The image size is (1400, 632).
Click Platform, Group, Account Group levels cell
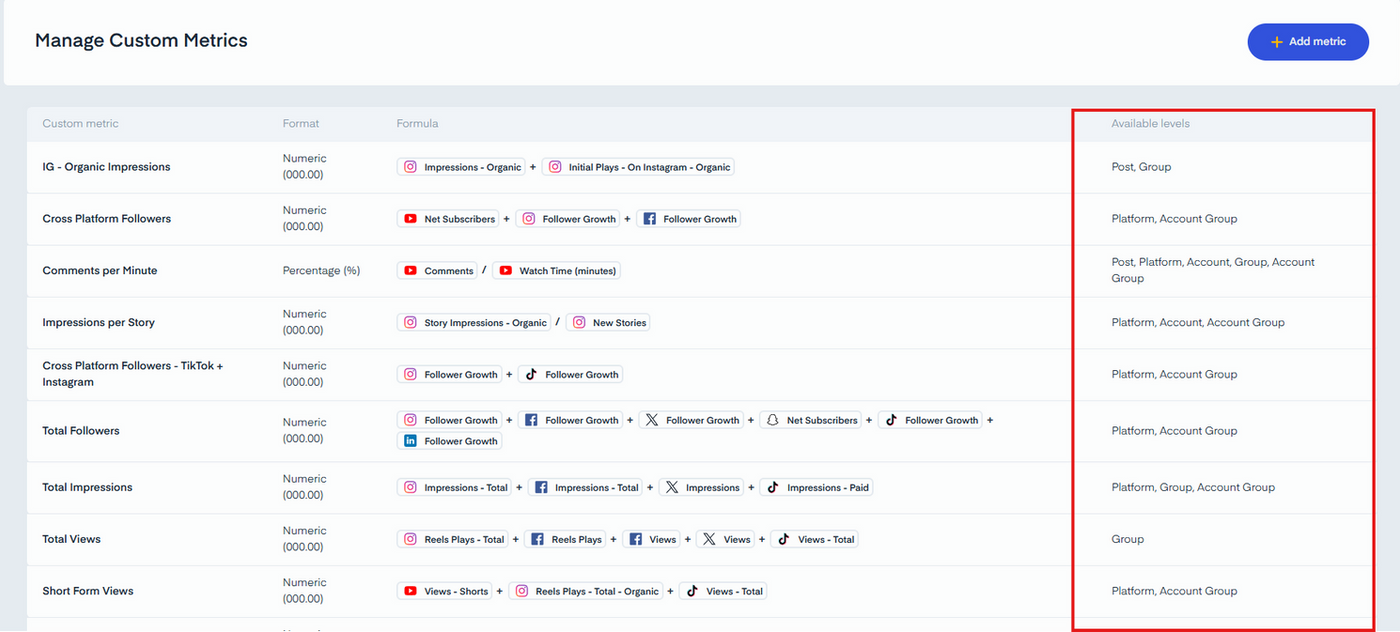(x=1193, y=488)
